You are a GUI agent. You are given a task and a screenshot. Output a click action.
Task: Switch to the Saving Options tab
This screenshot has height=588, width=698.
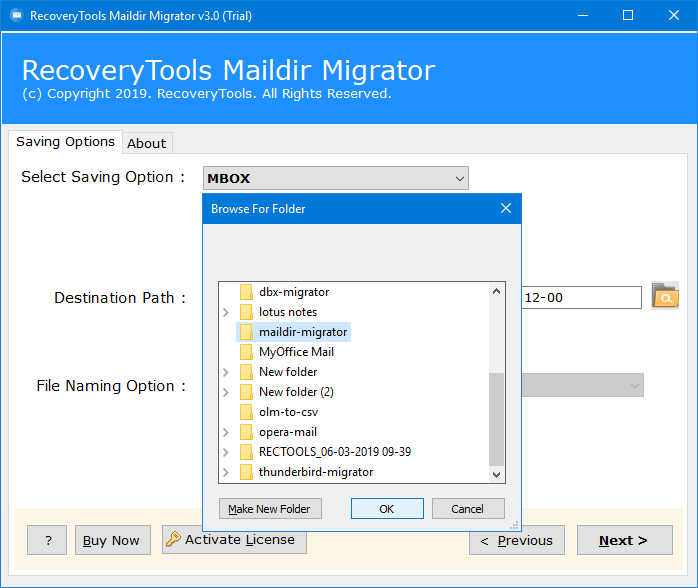pos(65,142)
